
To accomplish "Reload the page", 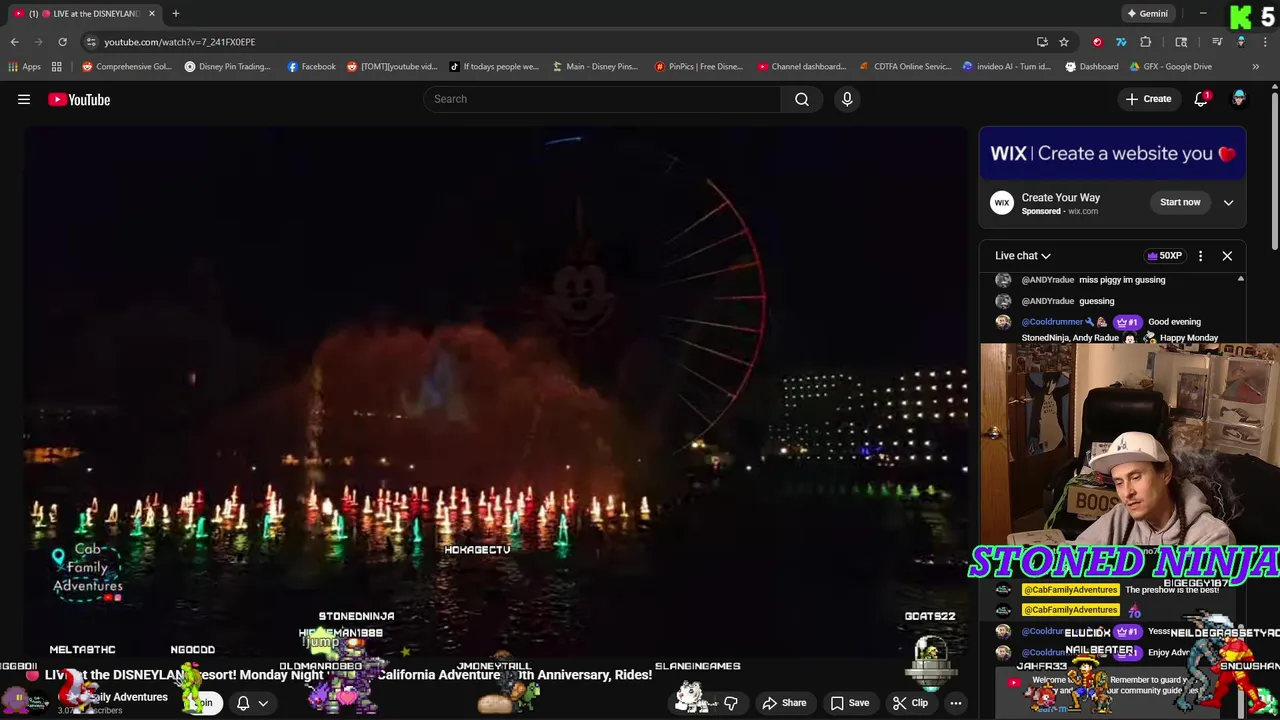I will (x=62, y=42).
